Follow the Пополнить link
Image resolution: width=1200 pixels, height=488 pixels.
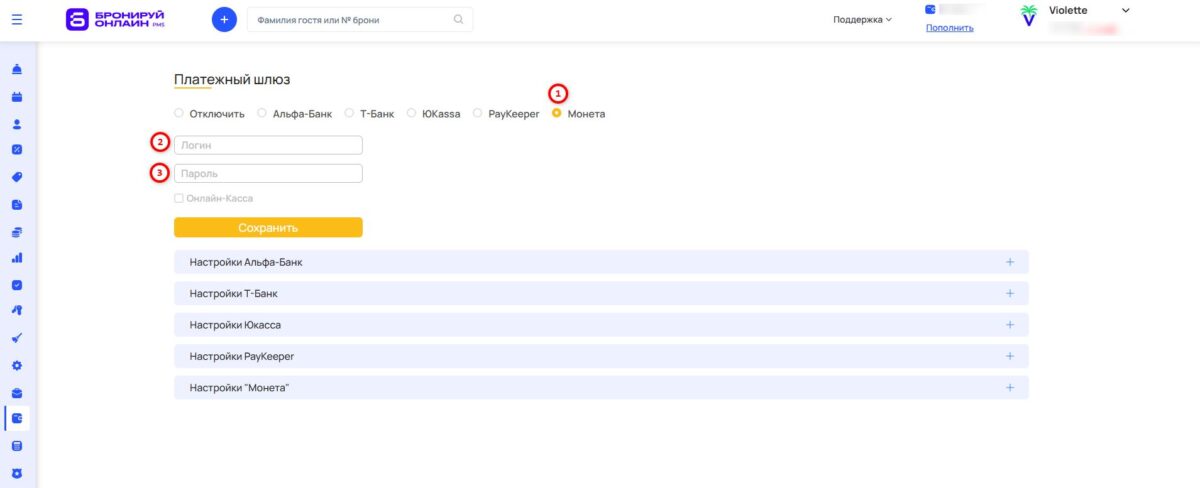949,28
